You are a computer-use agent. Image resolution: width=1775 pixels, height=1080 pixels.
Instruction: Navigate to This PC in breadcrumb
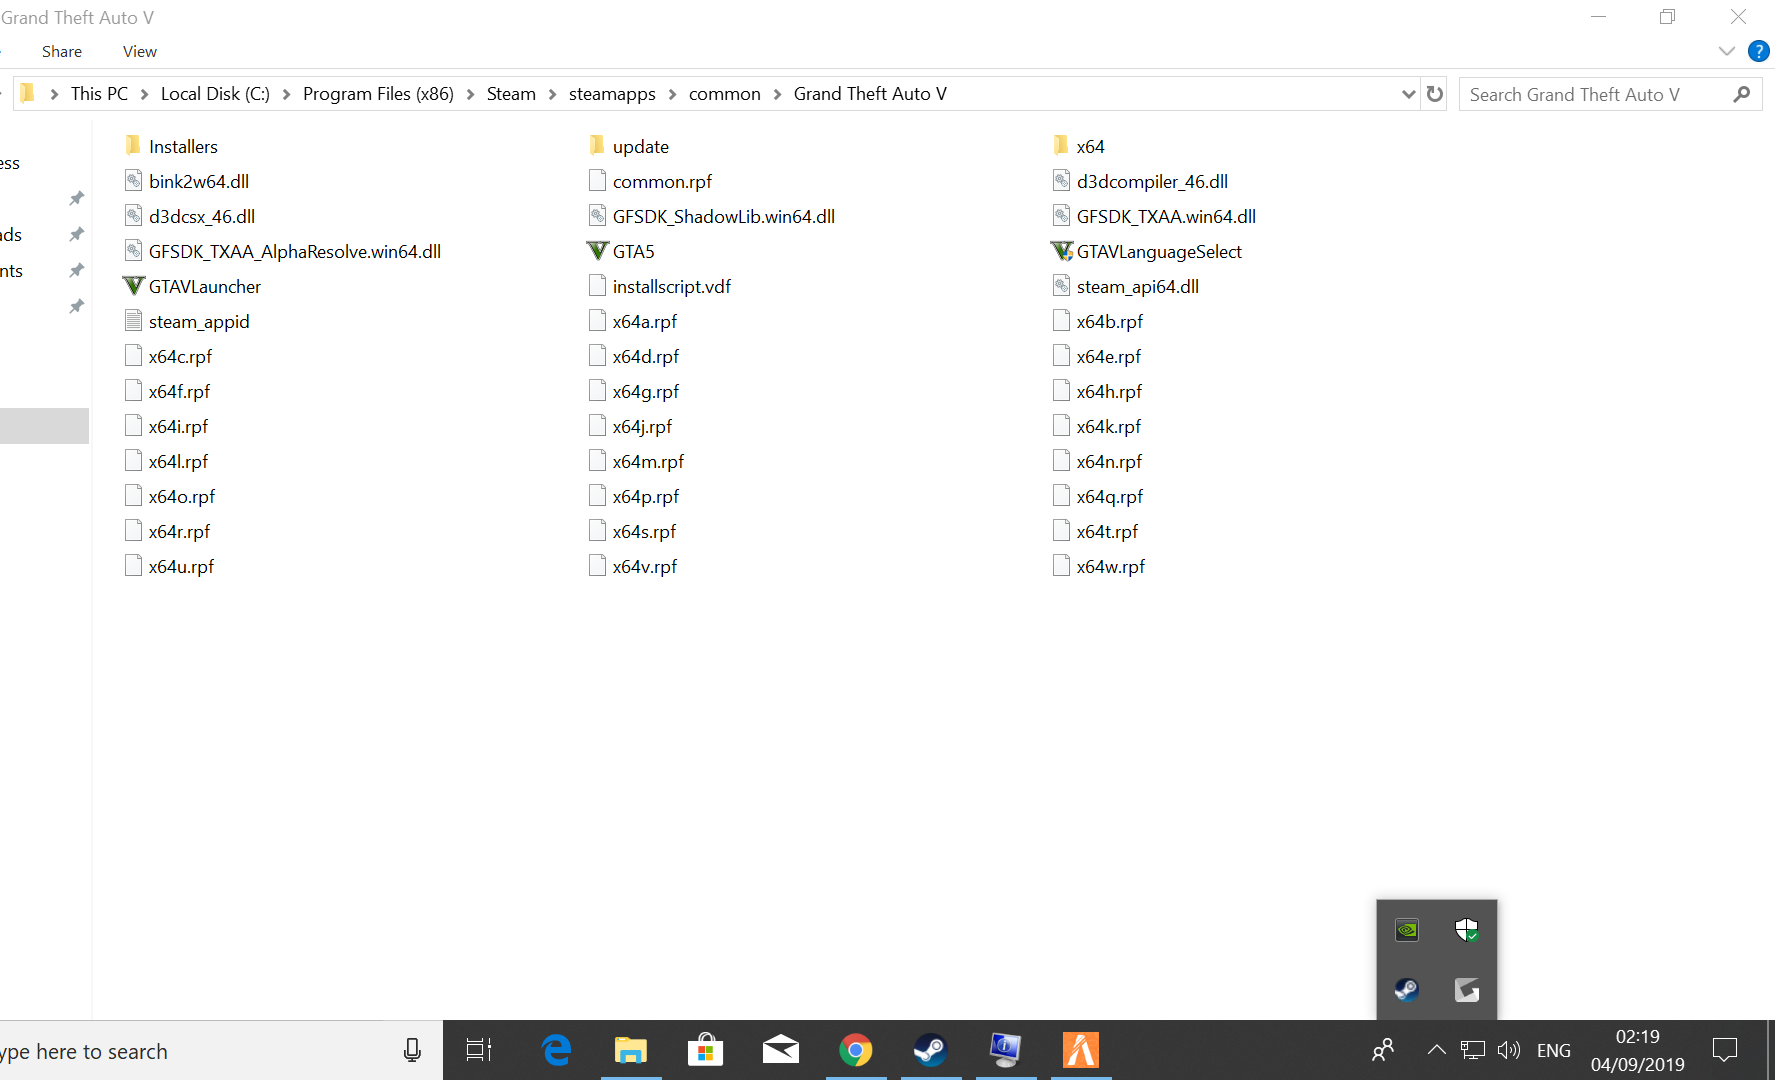(99, 94)
